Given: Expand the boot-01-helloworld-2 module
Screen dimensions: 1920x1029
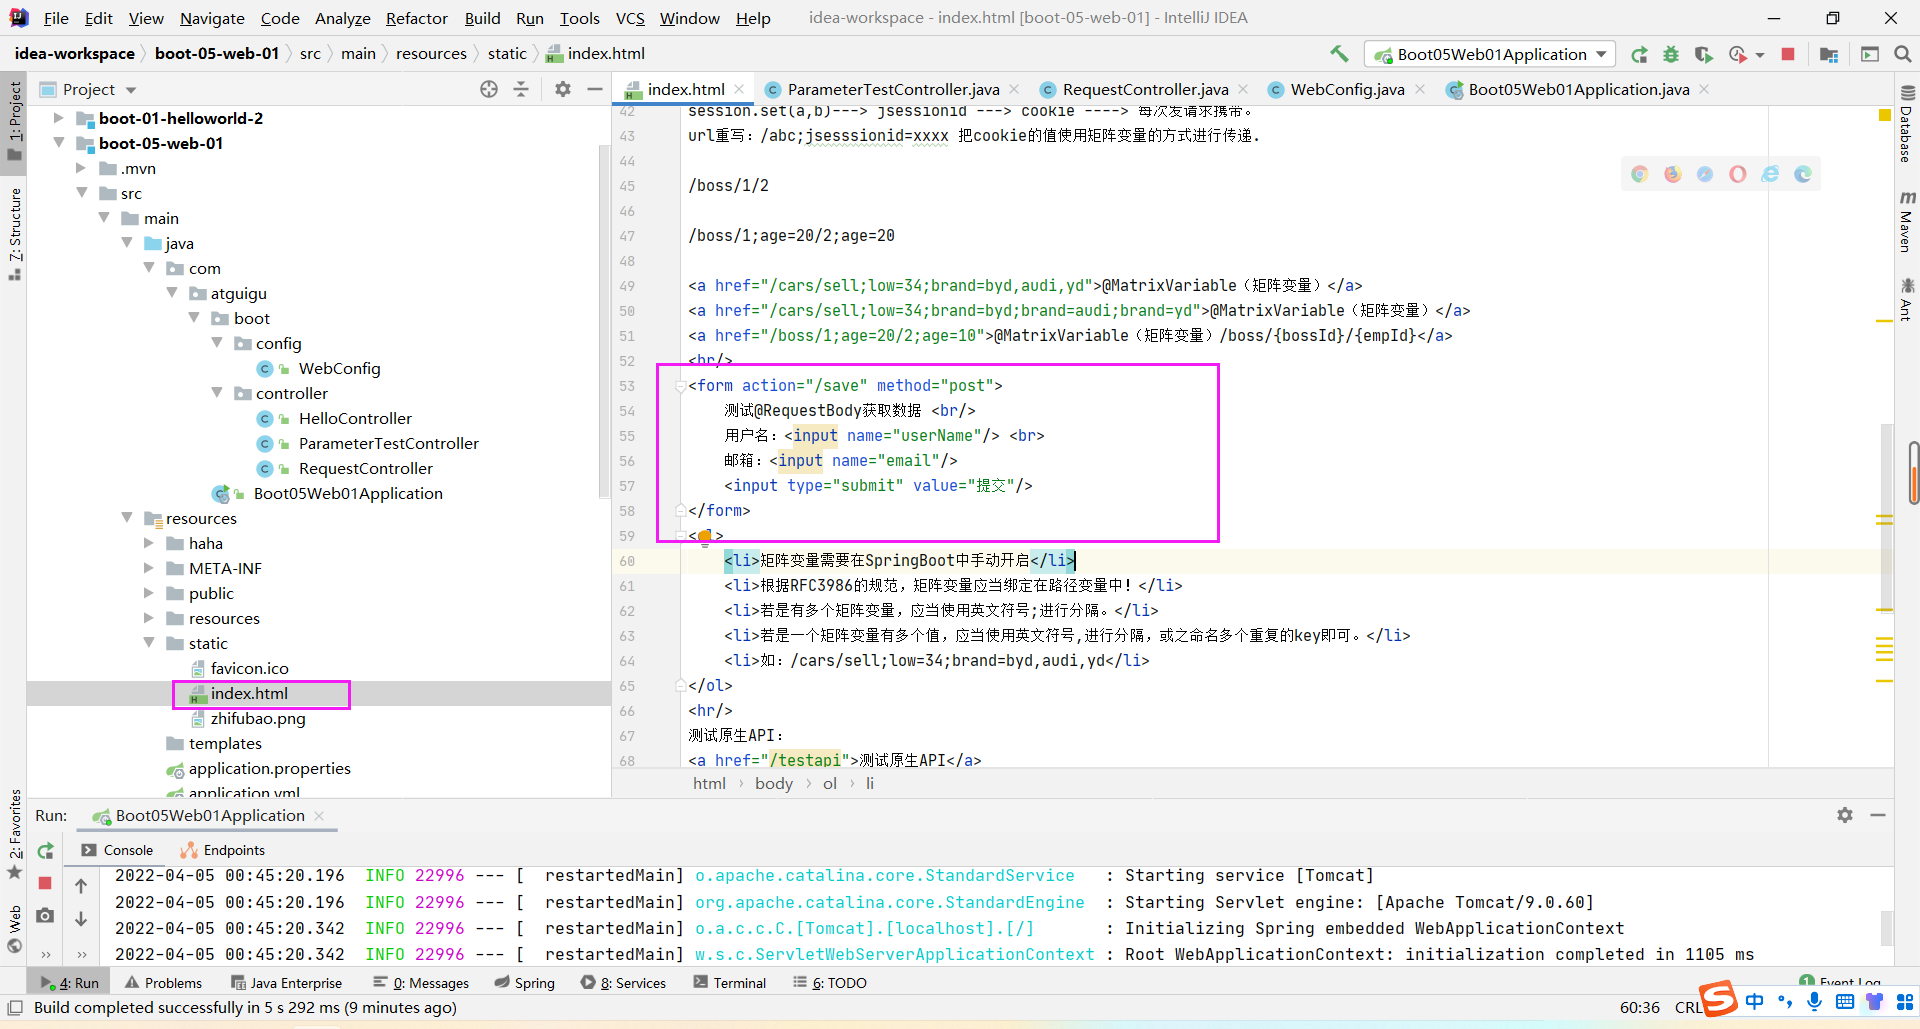Looking at the screenshot, I should pos(59,118).
